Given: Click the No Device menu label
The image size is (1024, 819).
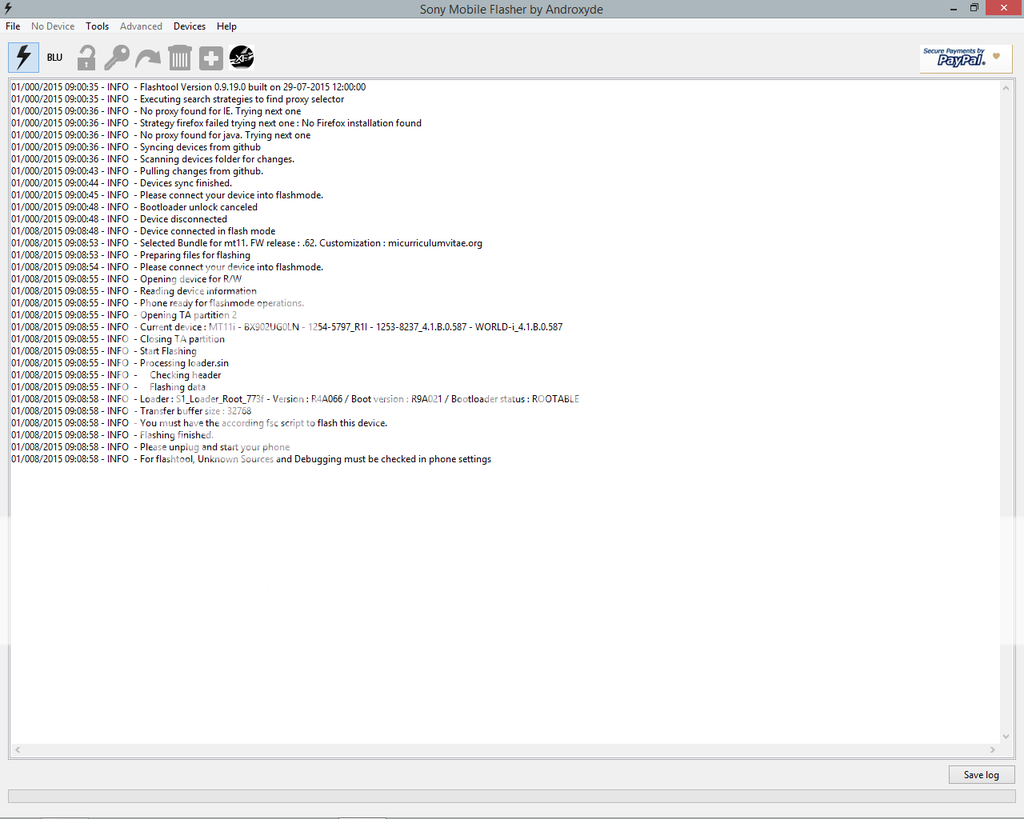Looking at the screenshot, I should 52,26.
